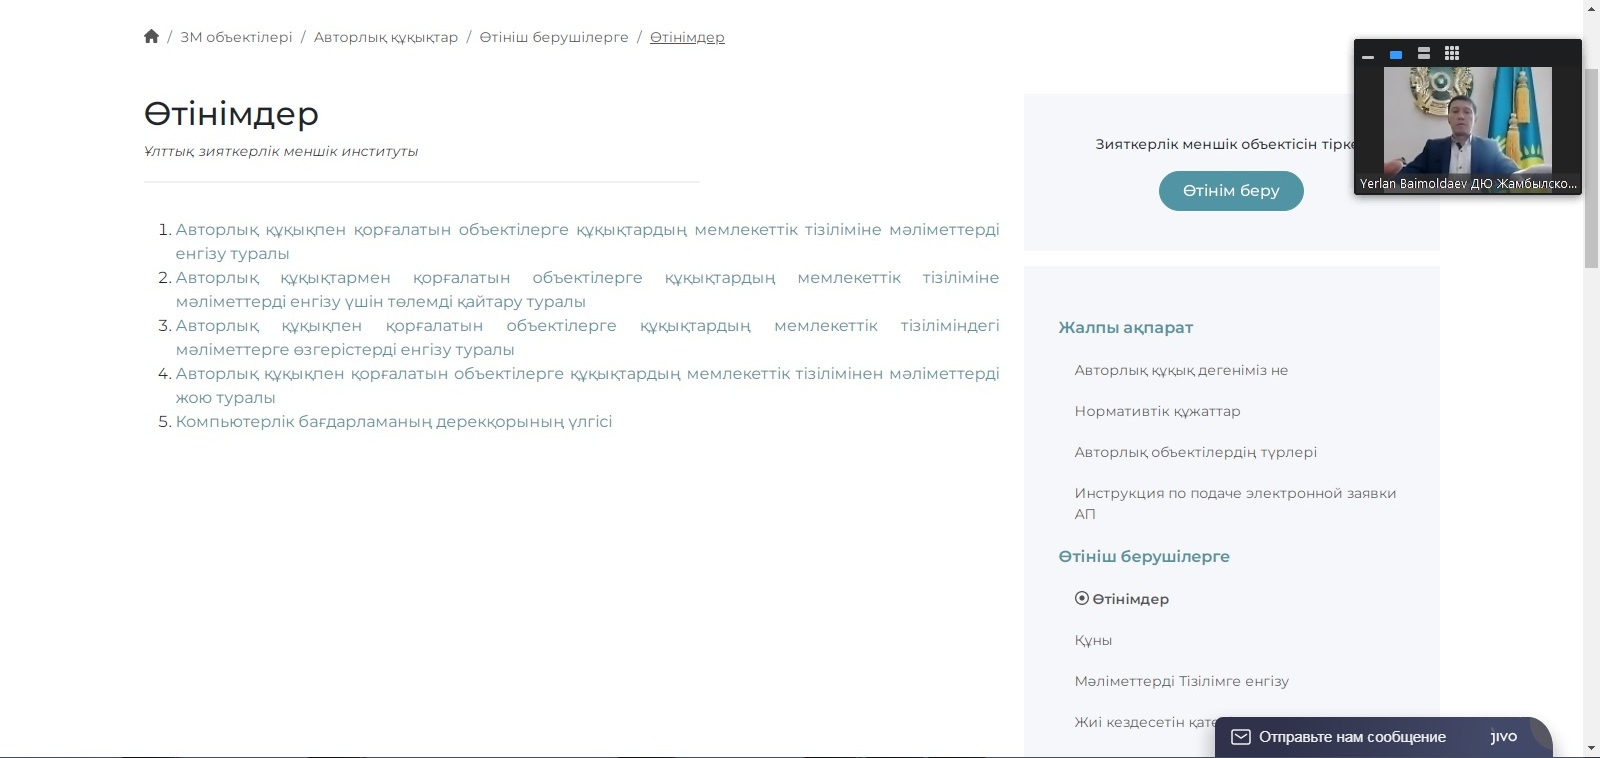Click the jivo logo in chat widget

(1503, 737)
